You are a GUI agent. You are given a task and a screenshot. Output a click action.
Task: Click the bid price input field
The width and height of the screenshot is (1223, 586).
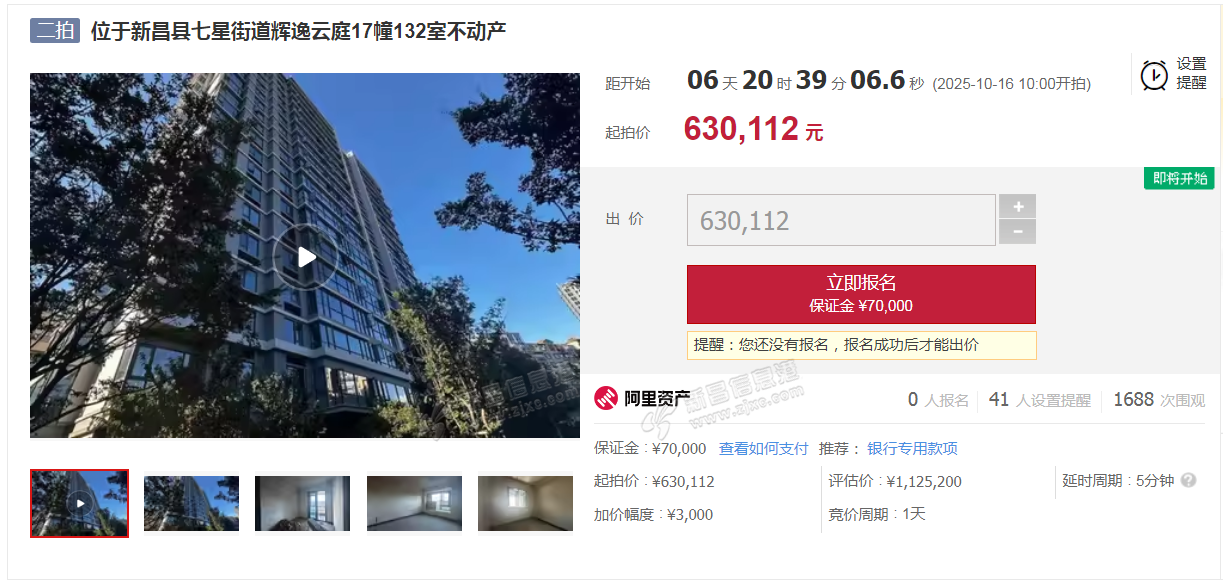pos(841,220)
